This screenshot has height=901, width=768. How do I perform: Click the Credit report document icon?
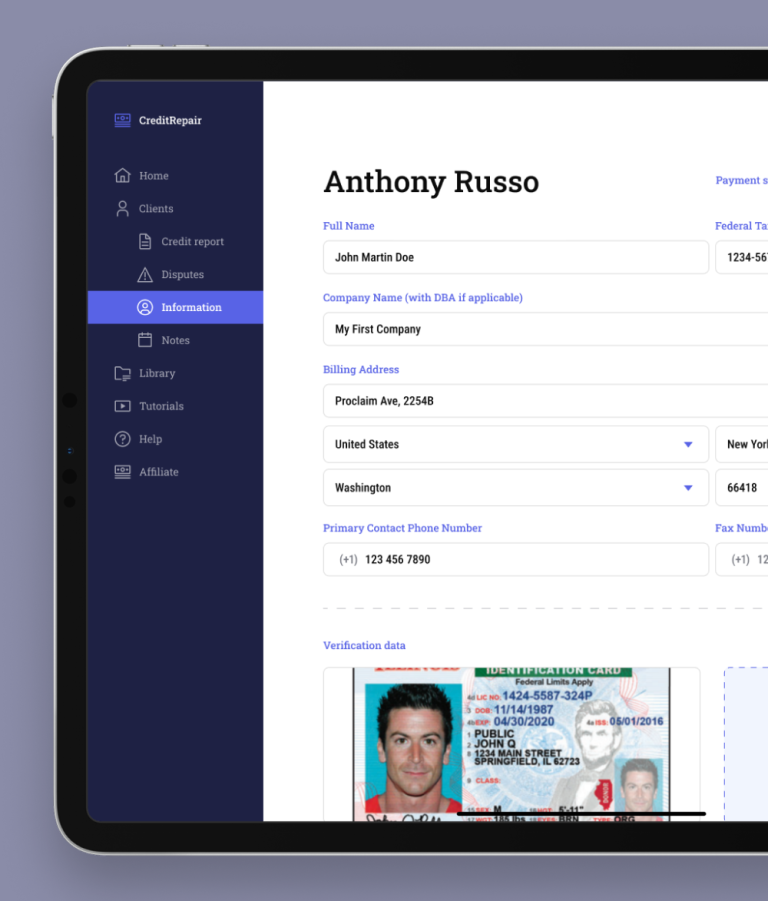(x=145, y=242)
